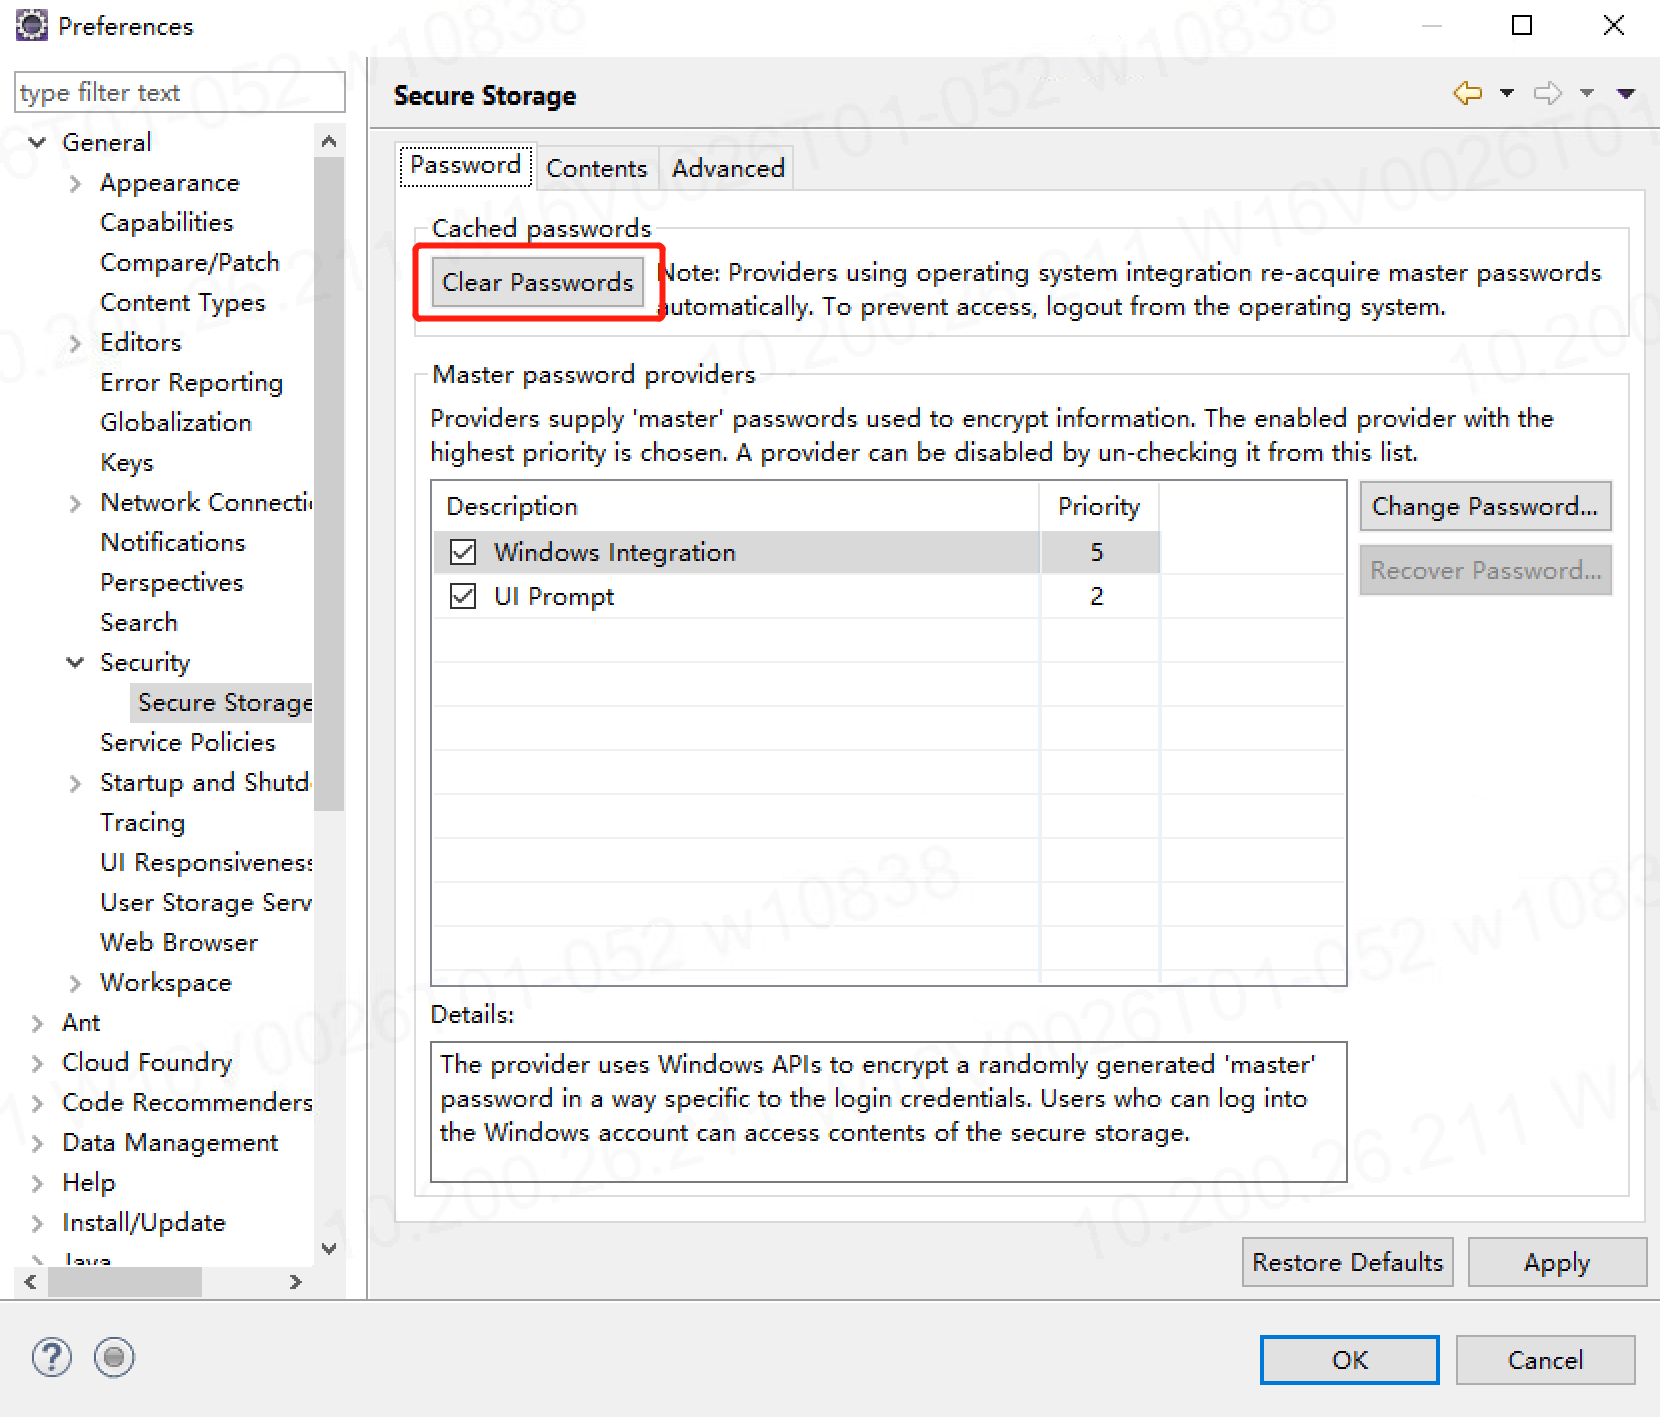Click the Change Password button
Viewport: 1660px width, 1417px height.
(1484, 506)
